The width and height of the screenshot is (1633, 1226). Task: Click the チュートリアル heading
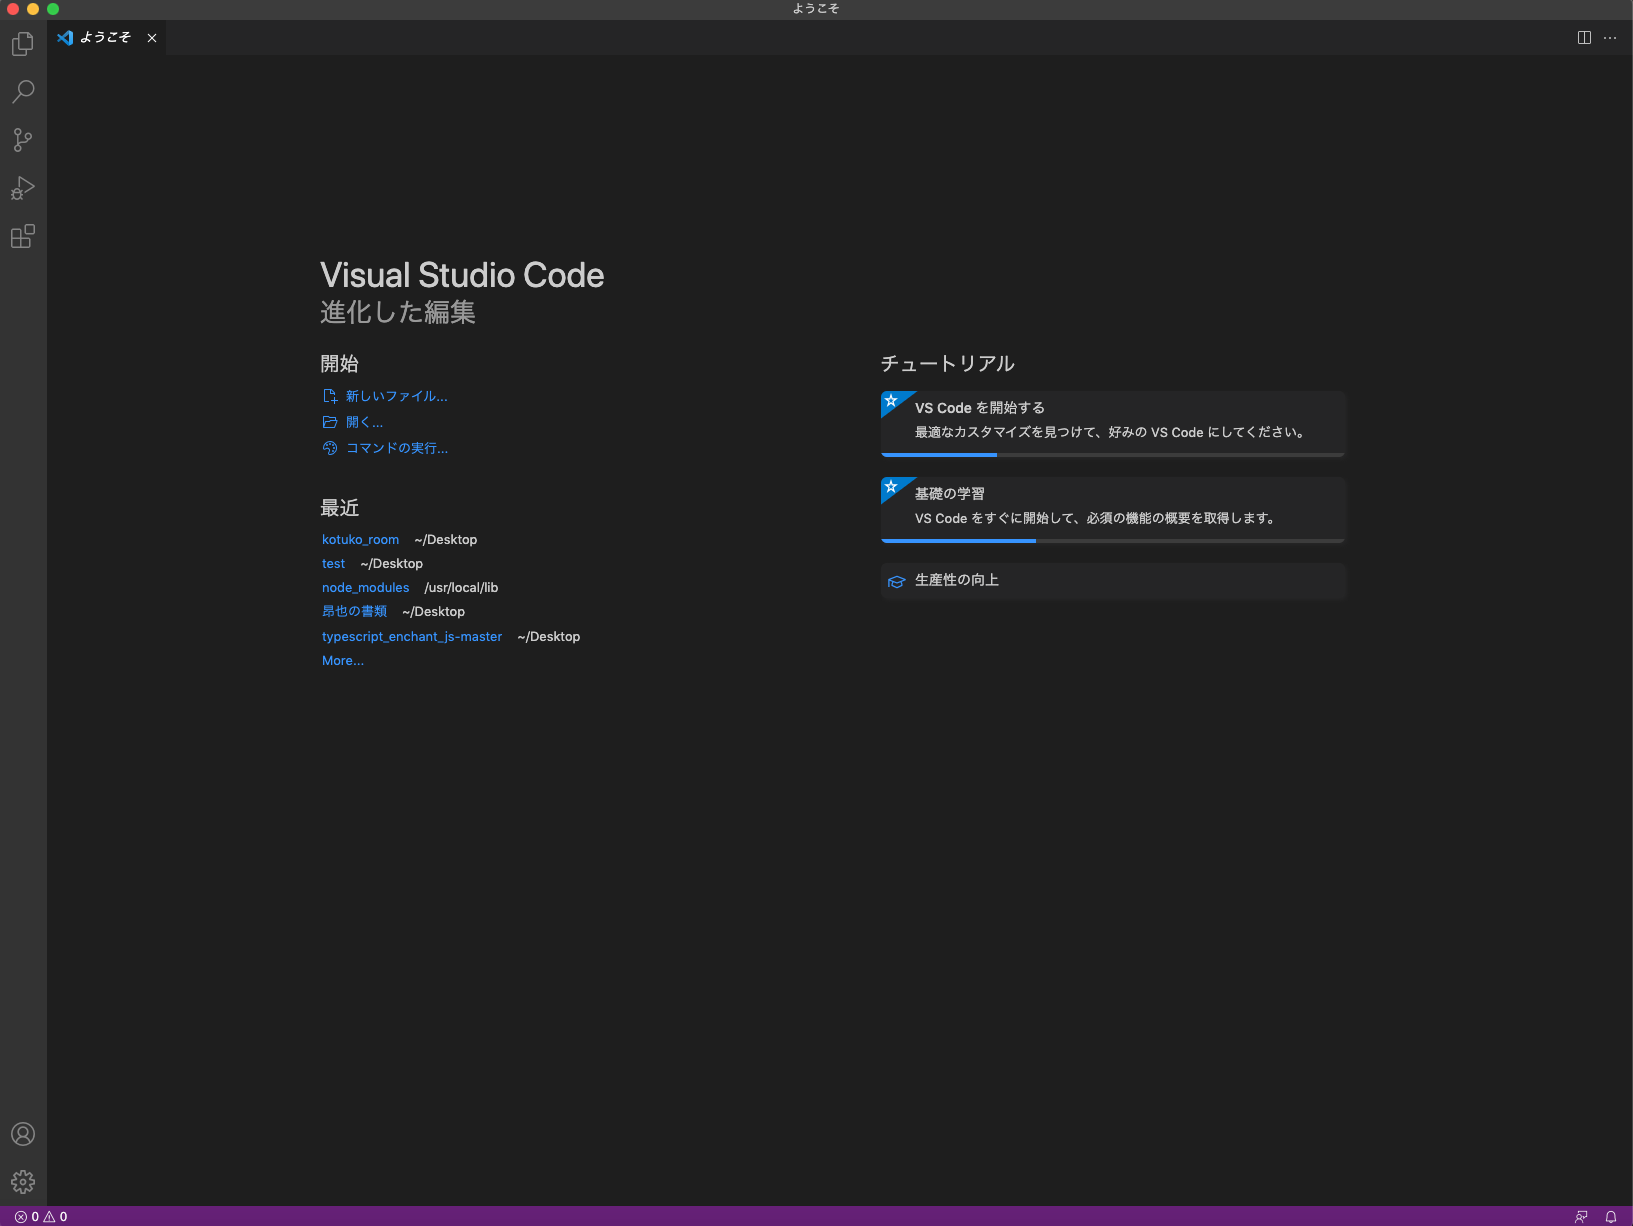(x=948, y=364)
